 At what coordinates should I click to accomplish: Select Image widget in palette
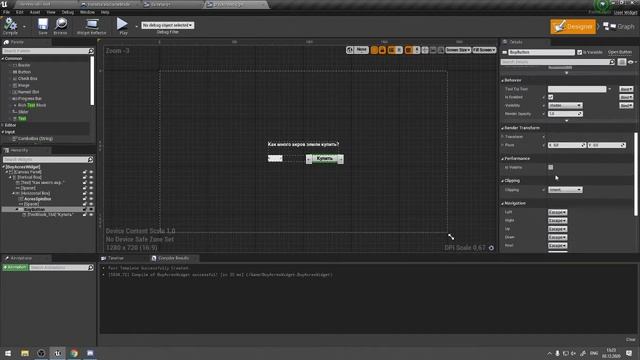pos(24,85)
